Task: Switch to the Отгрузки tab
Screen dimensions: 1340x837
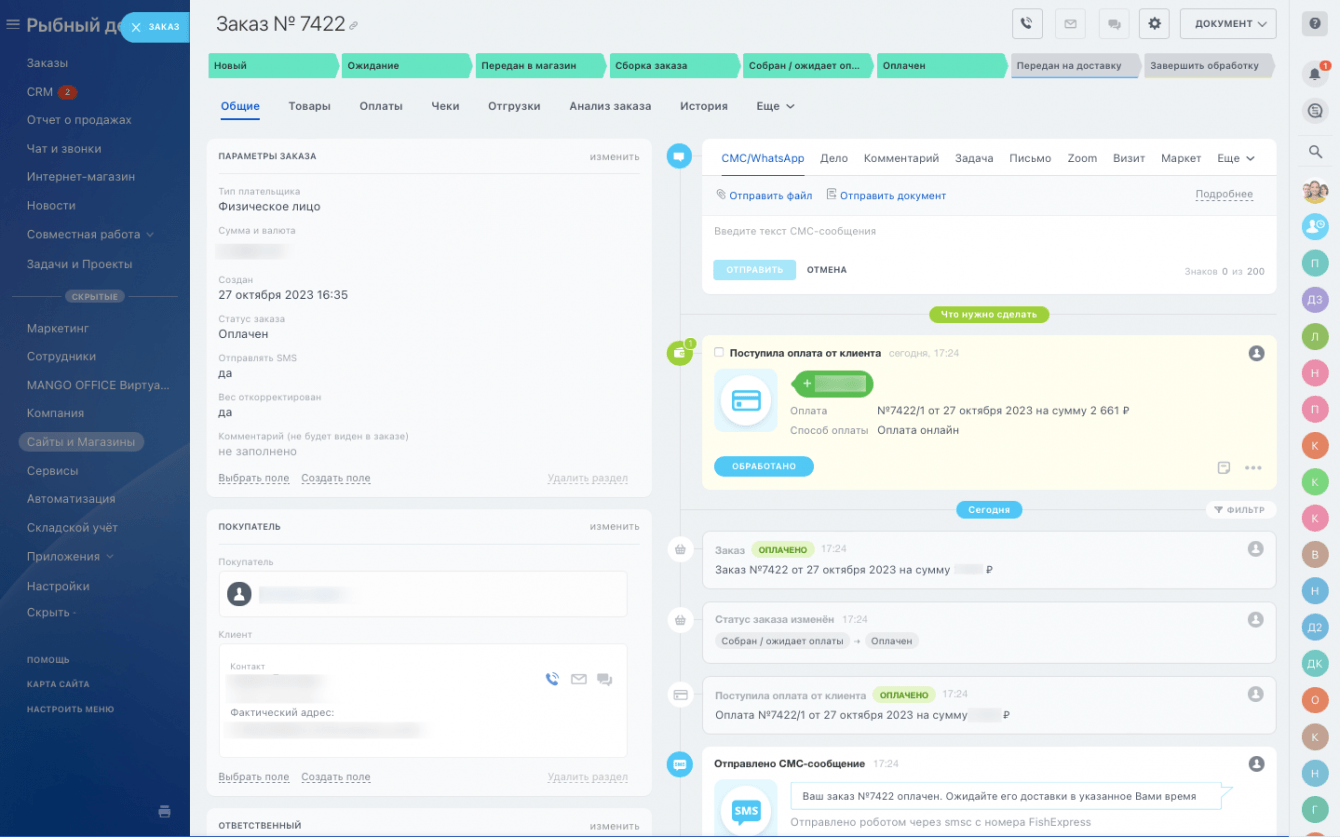Action: [514, 106]
